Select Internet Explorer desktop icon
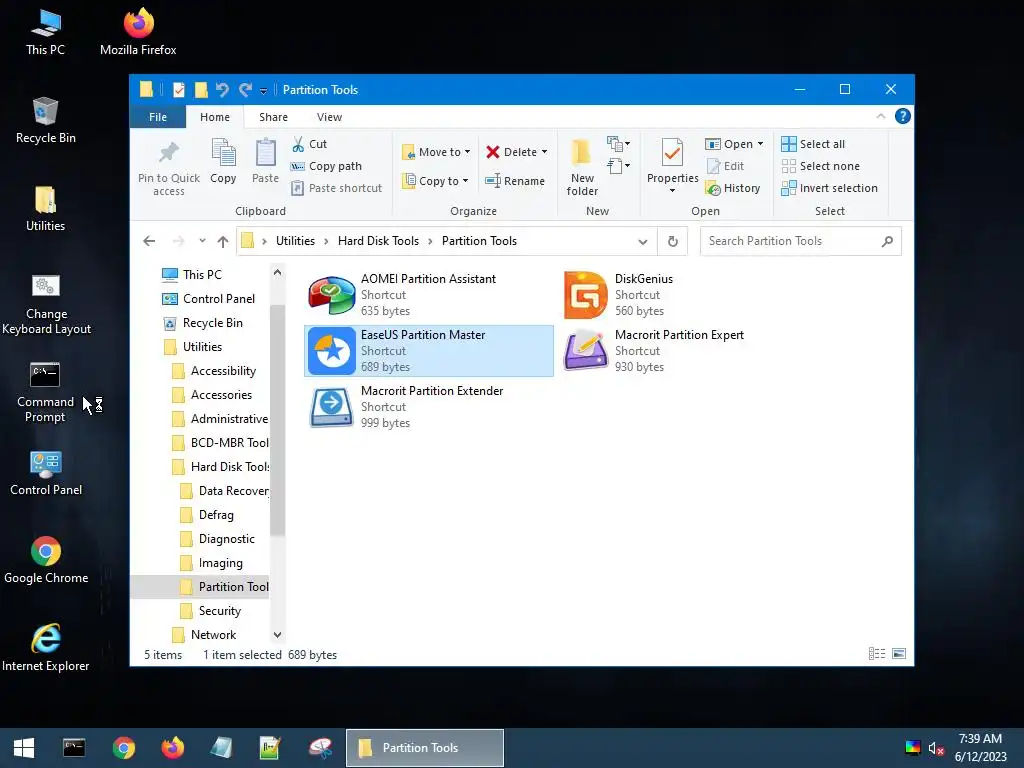 pos(46,647)
